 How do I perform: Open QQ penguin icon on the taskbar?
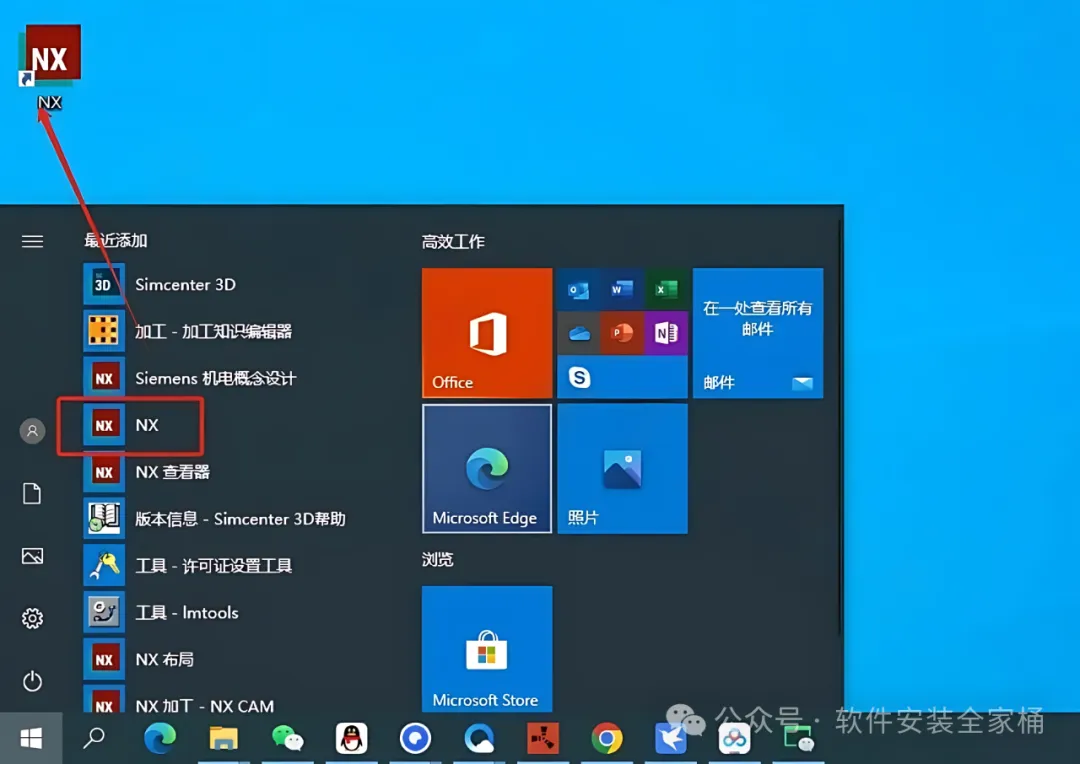click(351, 739)
